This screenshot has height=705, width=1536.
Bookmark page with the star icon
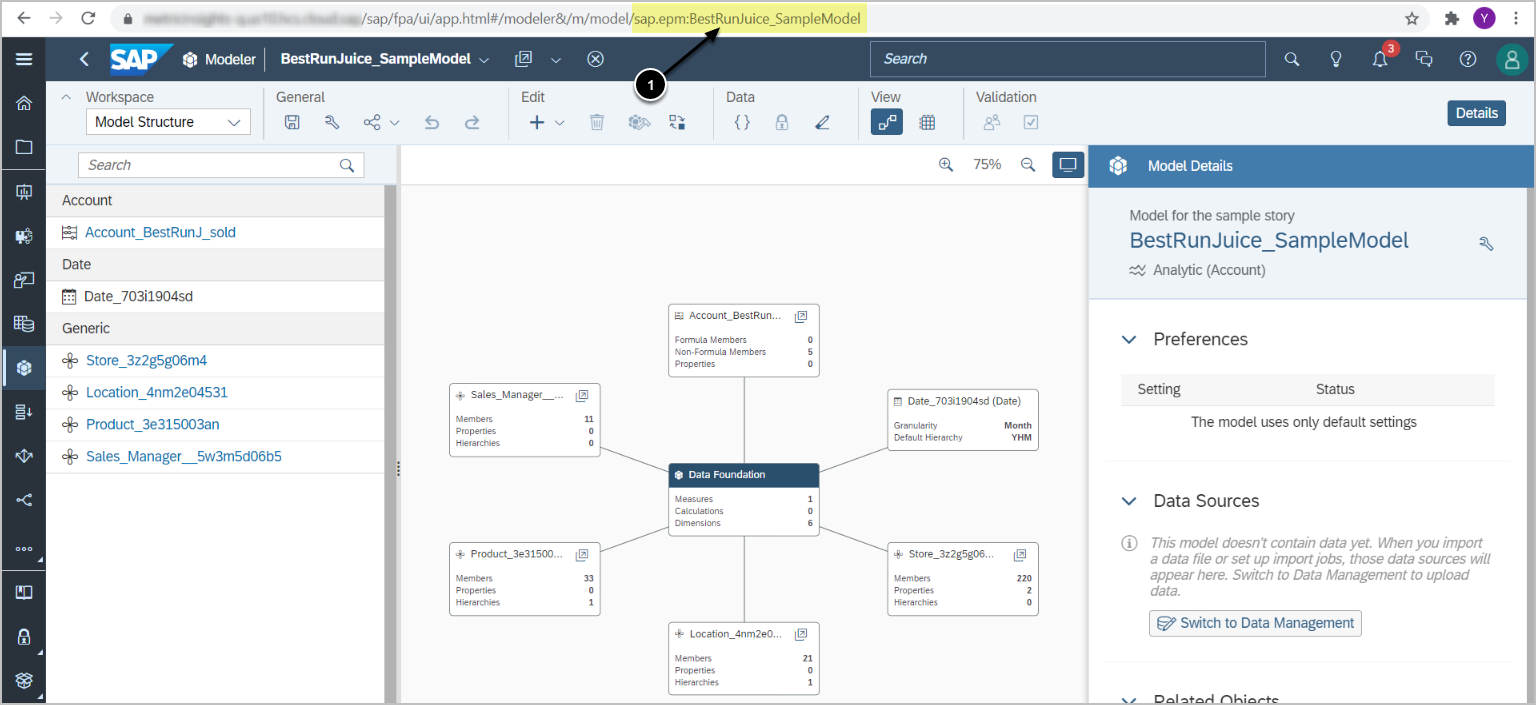tap(1412, 18)
